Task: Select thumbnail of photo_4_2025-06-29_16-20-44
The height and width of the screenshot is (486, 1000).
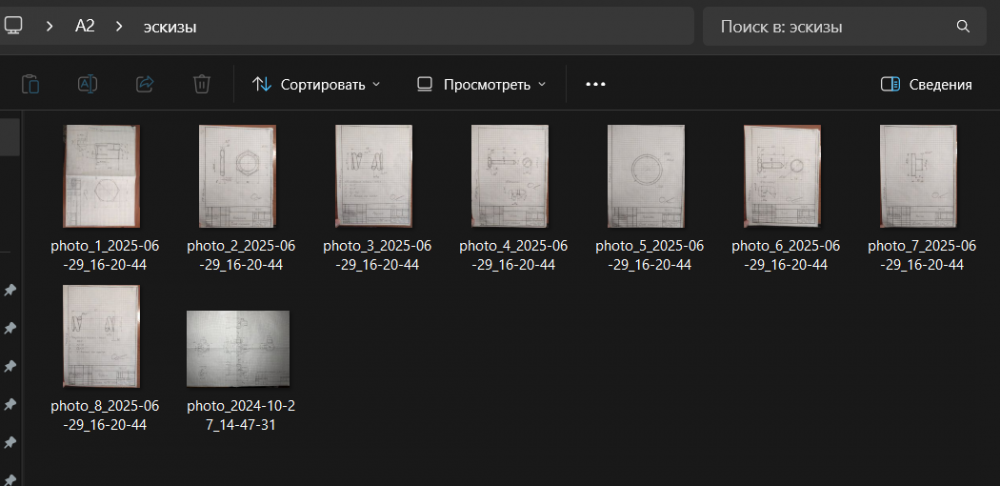Action: tap(510, 176)
